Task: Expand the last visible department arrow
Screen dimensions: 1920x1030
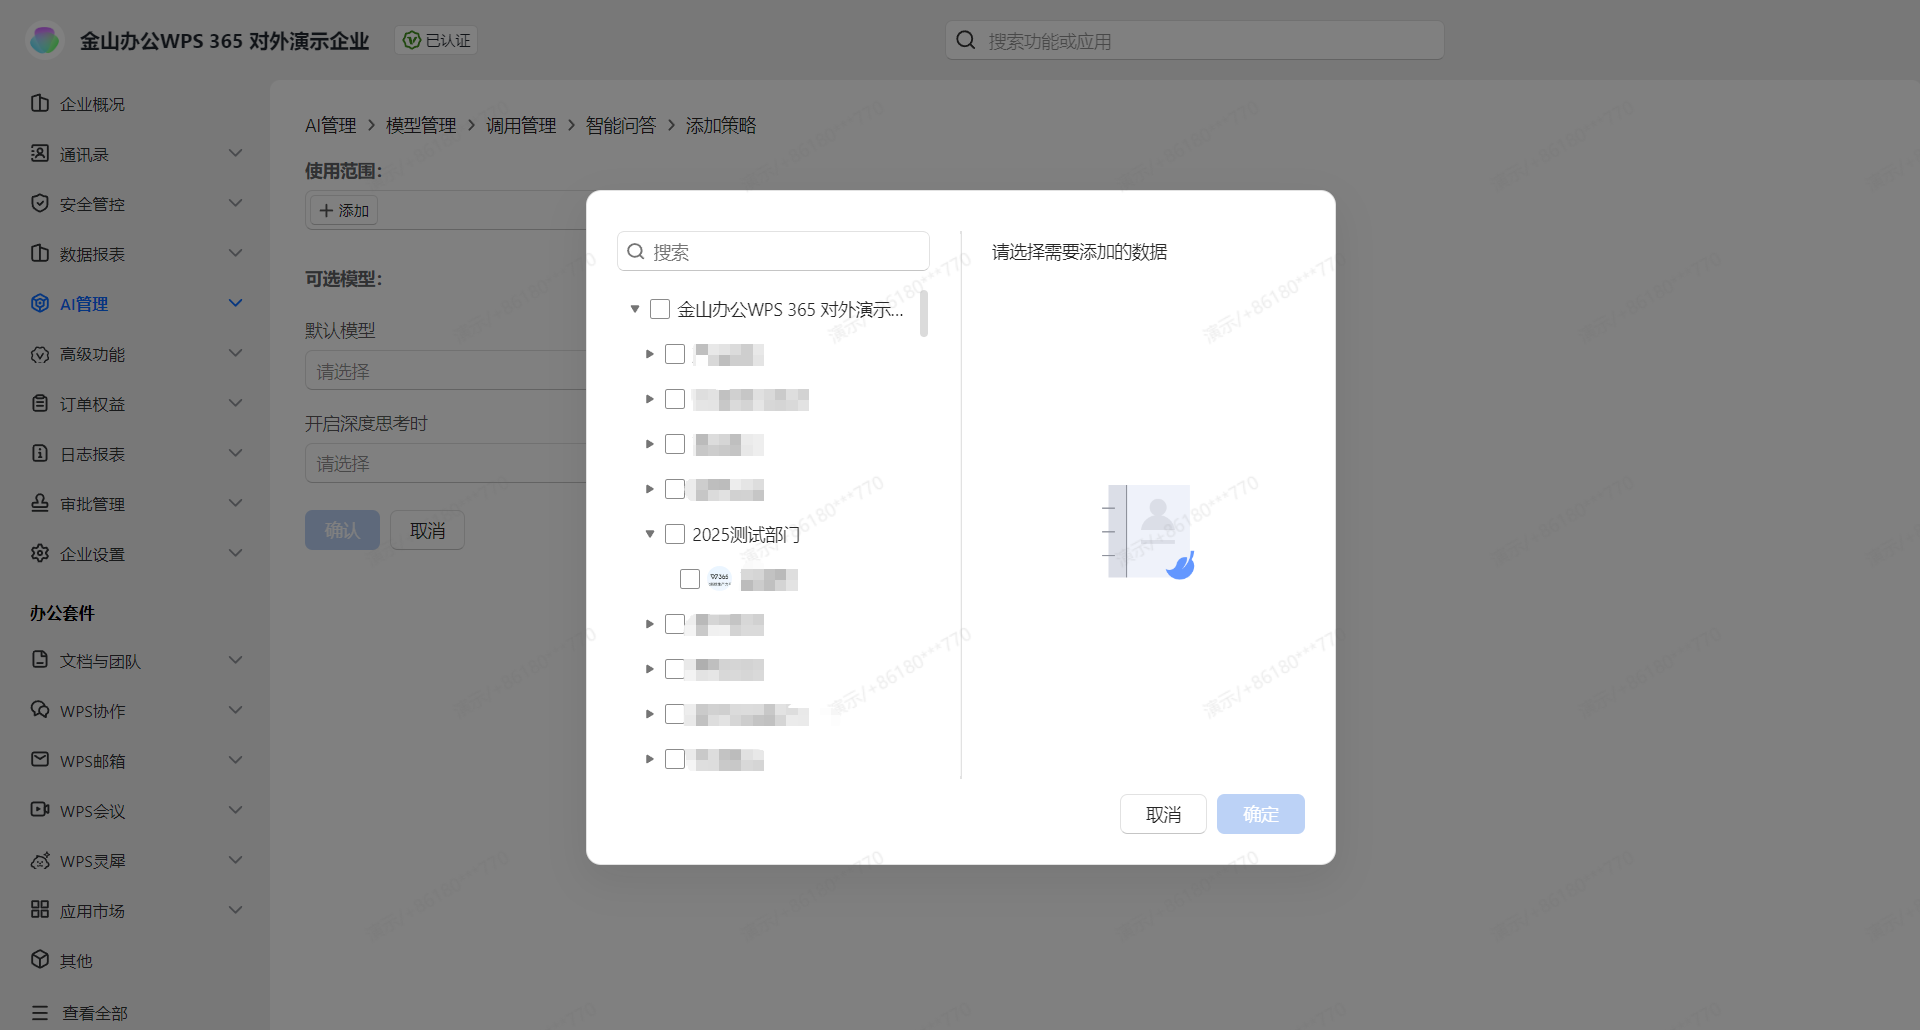Action: (650, 759)
